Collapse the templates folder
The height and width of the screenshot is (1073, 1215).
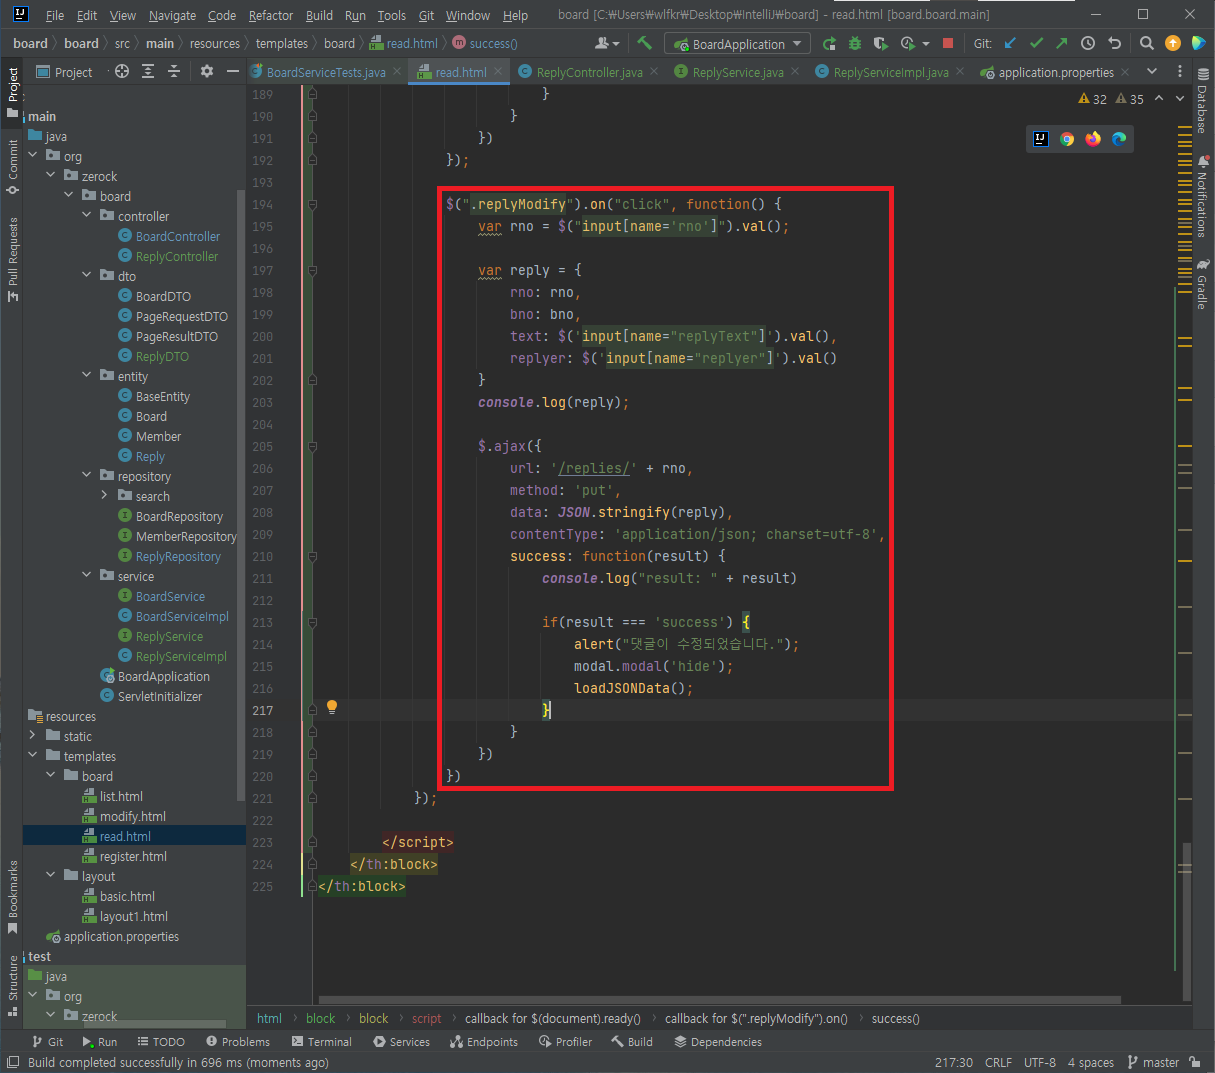coord(33,756)
